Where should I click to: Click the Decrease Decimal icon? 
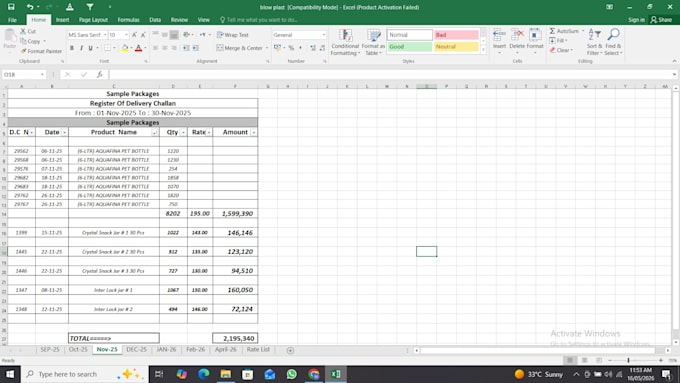tap(322, 48)
